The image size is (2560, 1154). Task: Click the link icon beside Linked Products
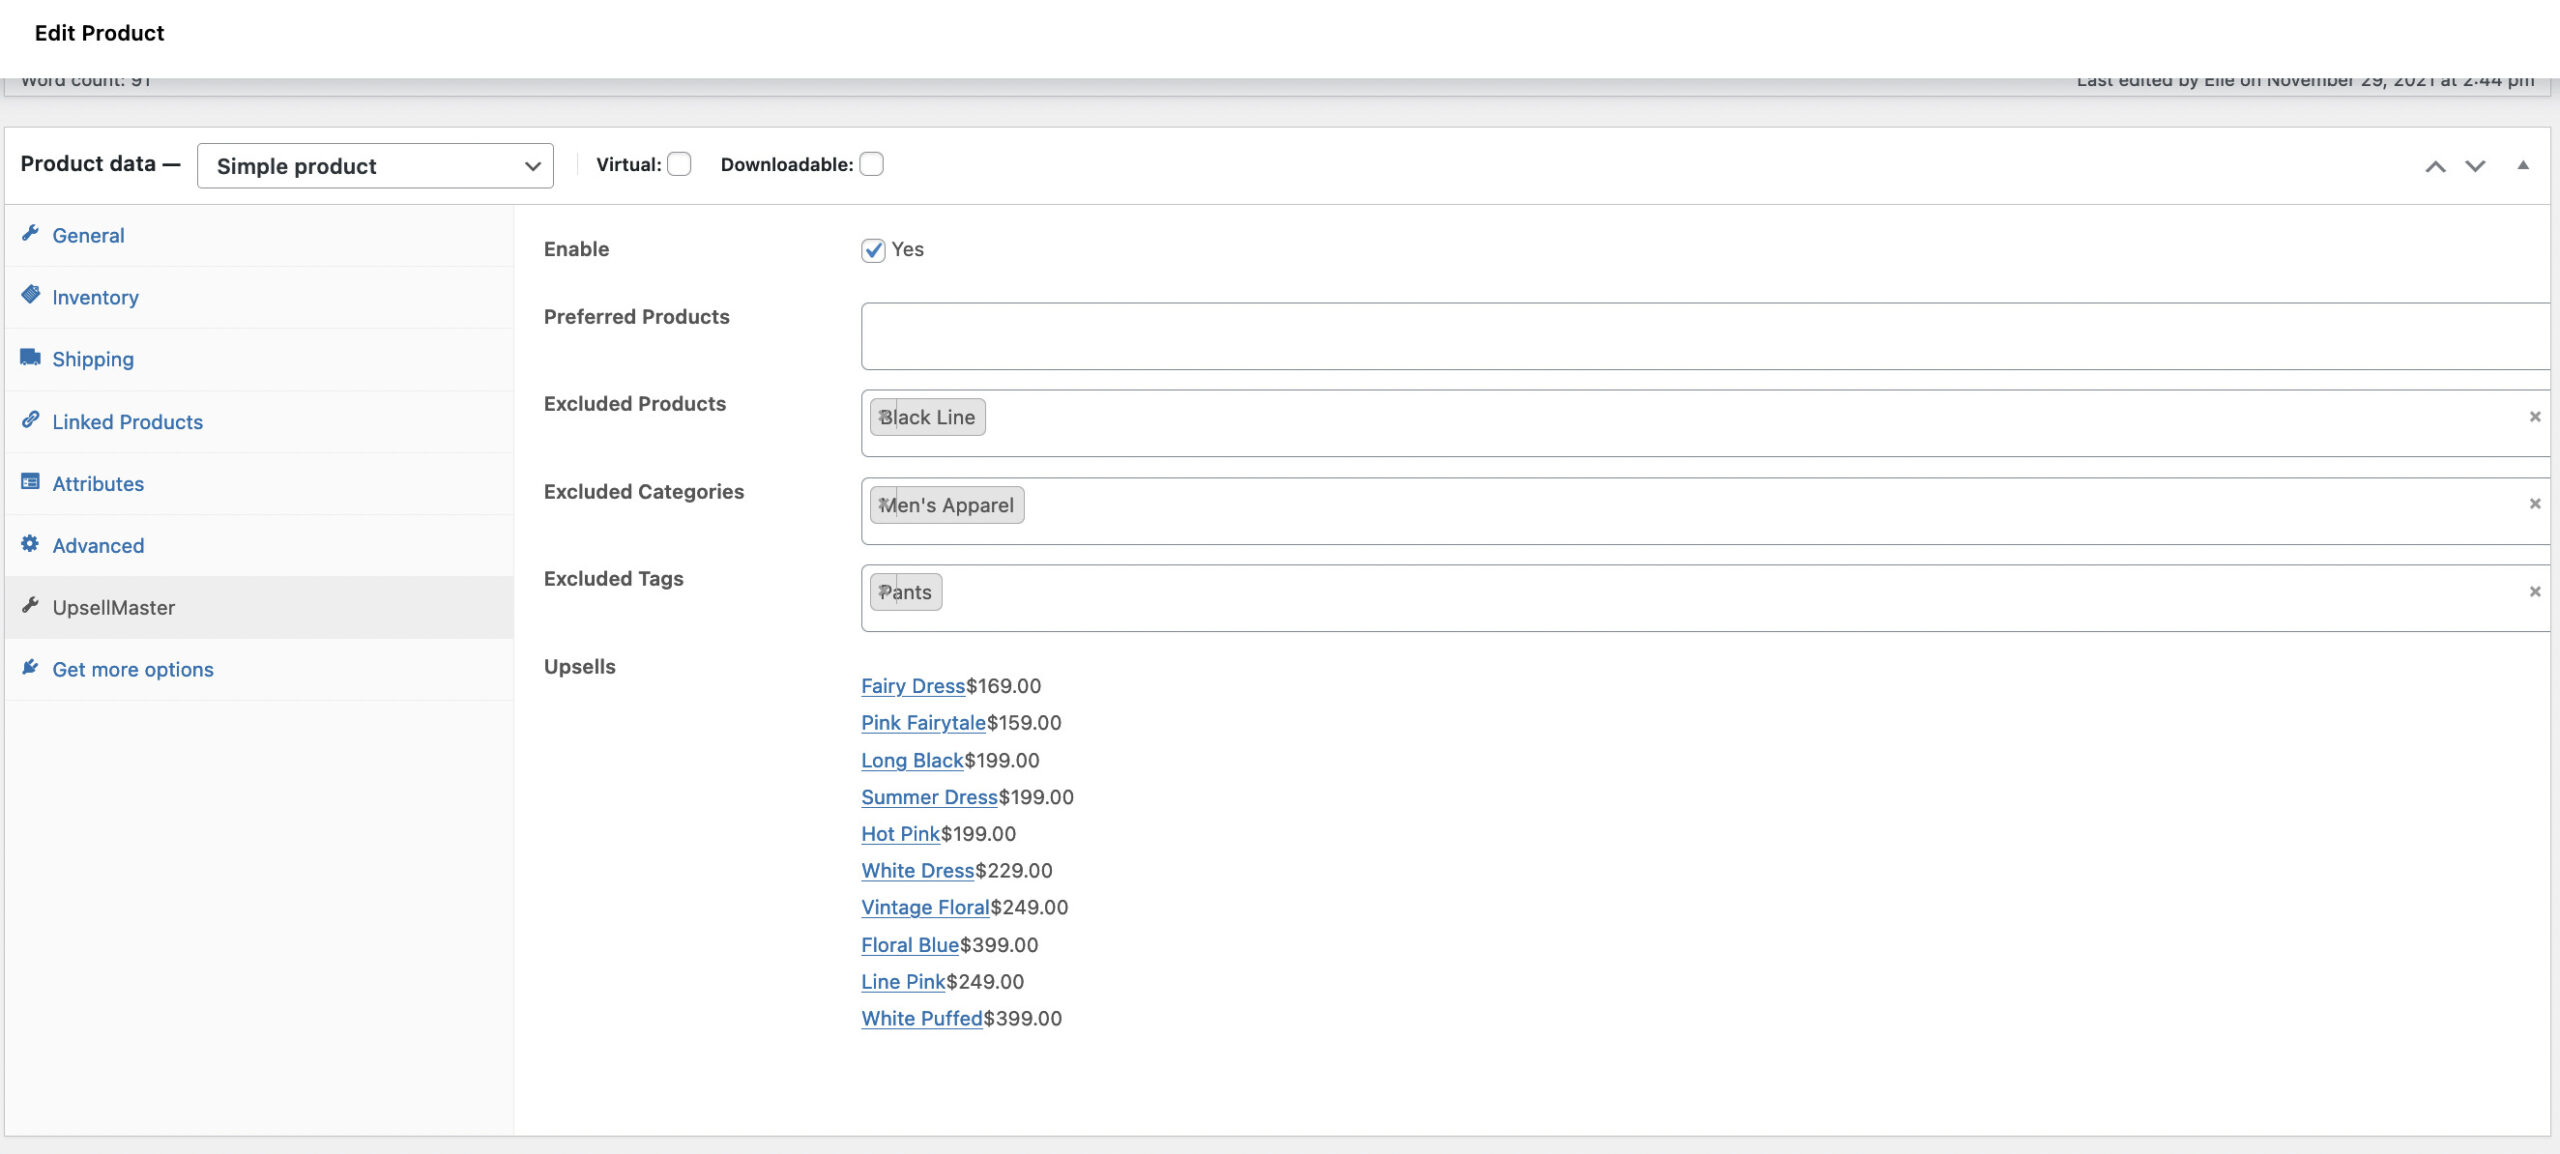tap(30, 420)
